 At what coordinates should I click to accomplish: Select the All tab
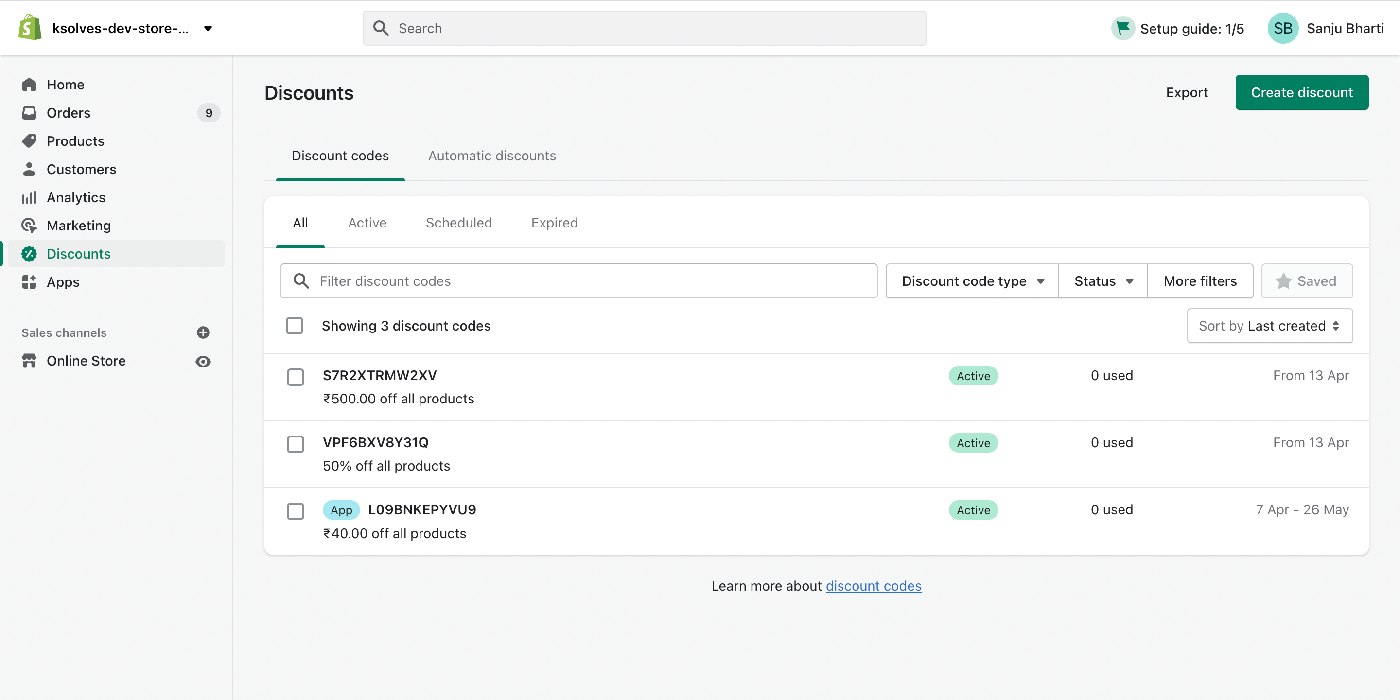tap(300, 223)
